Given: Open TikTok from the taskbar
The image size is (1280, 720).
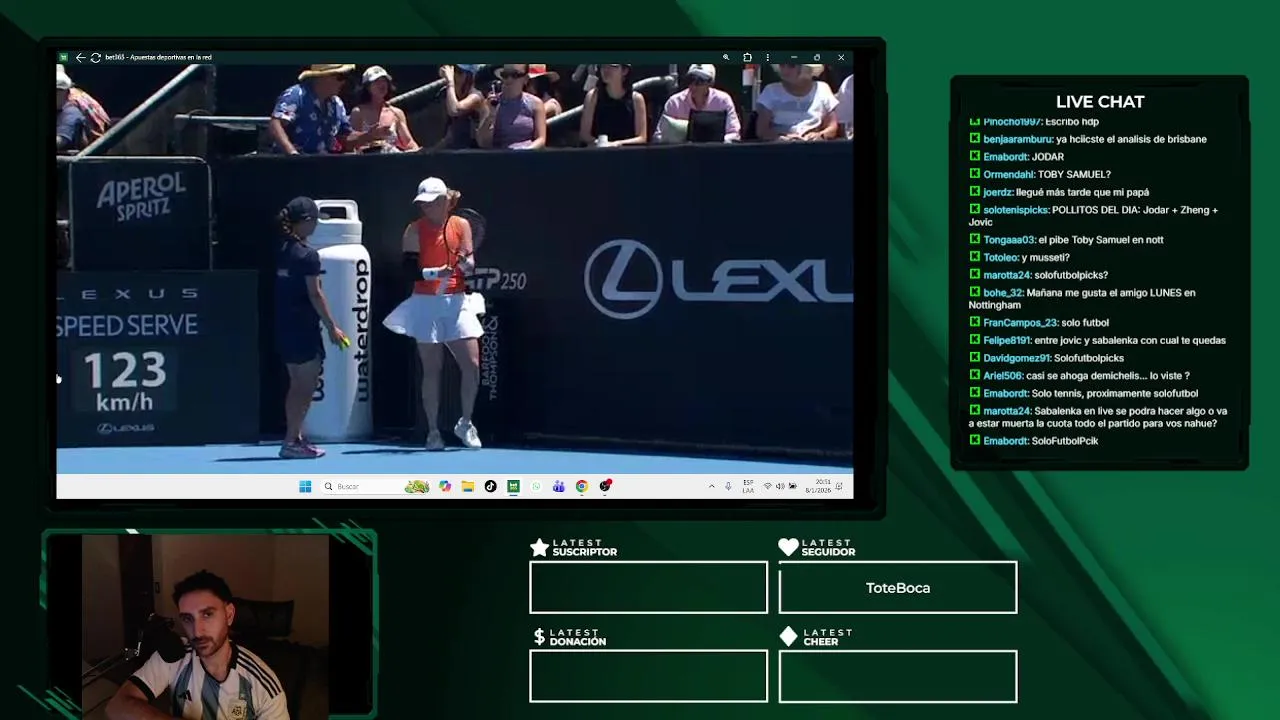Looking at the screenshot, I should pos(490,486).
